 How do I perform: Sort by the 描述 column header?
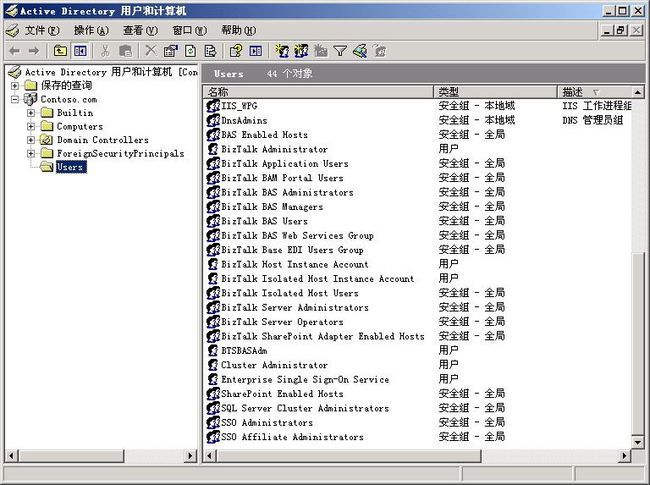pyautogui.click(x=594, y=92)
